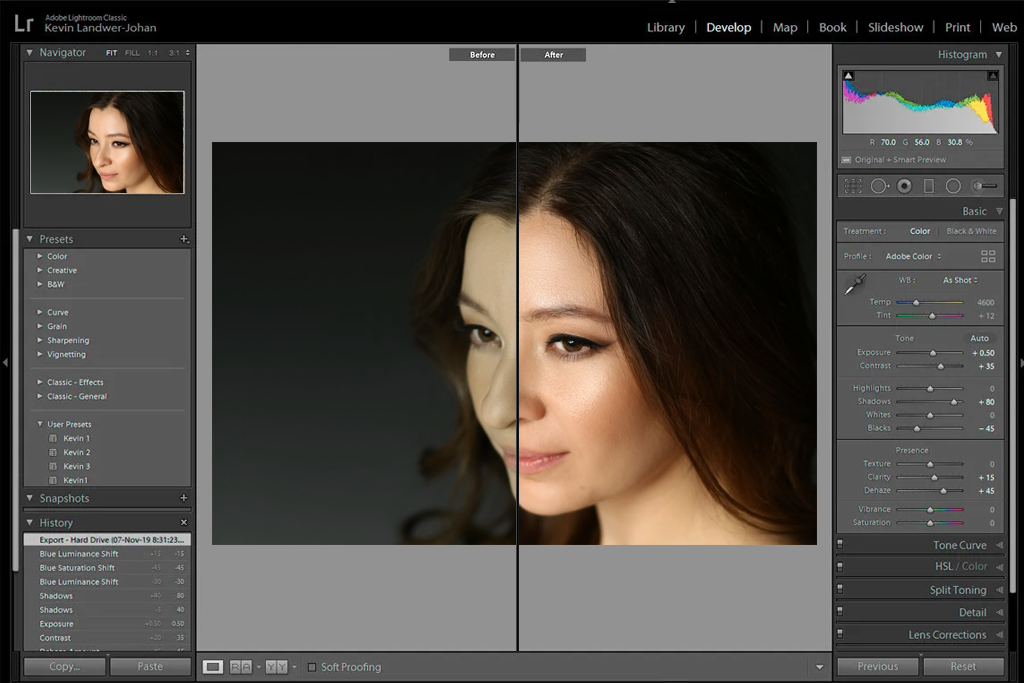Image resolution: width=1024 pixels, height=683 pixels.
Task: Collapse the Histogram panel
Action: click(999, 55)
